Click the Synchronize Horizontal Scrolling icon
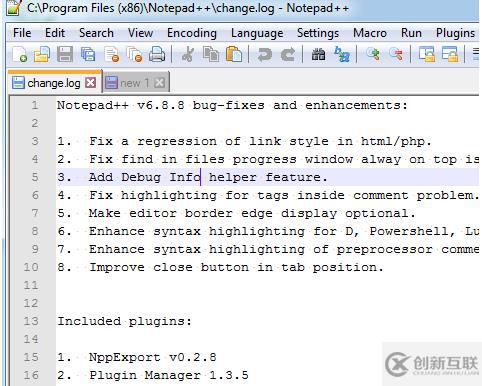The image size is (482, 386). pyautogui.click(x=450, y=54)
